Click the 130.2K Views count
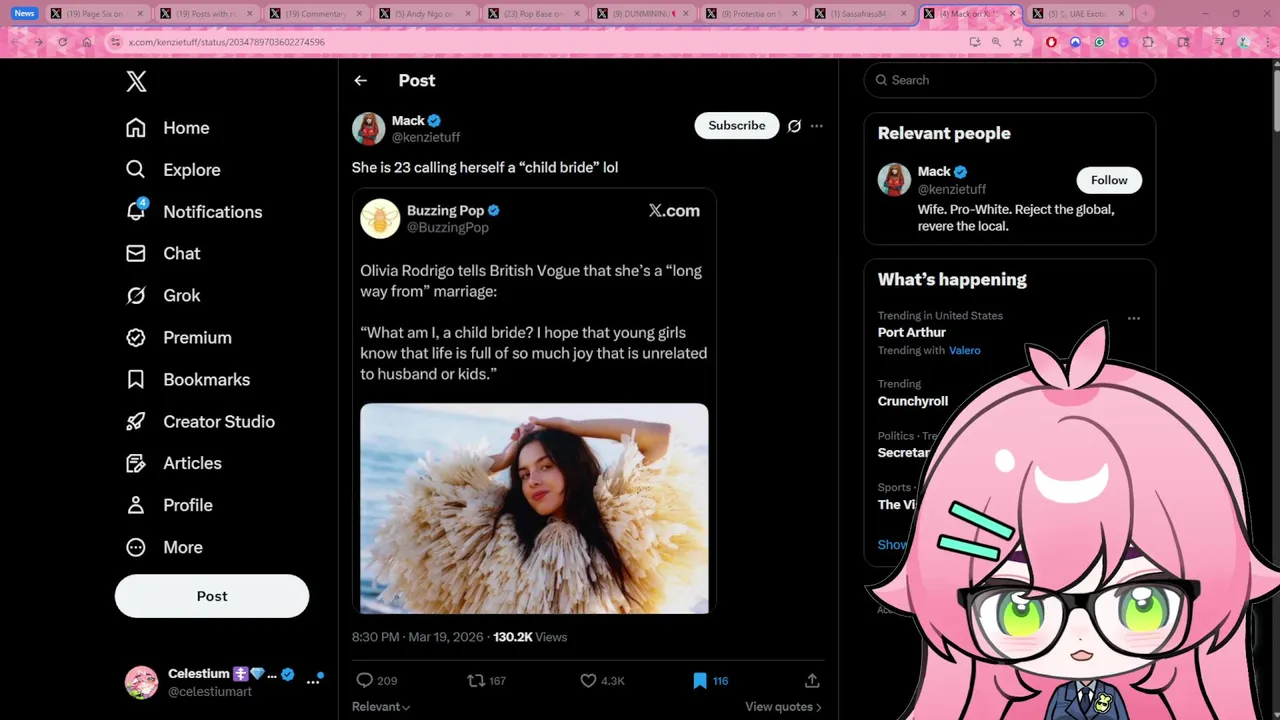The height and width of the screenshot is (720, 1280). pos(530,637)
